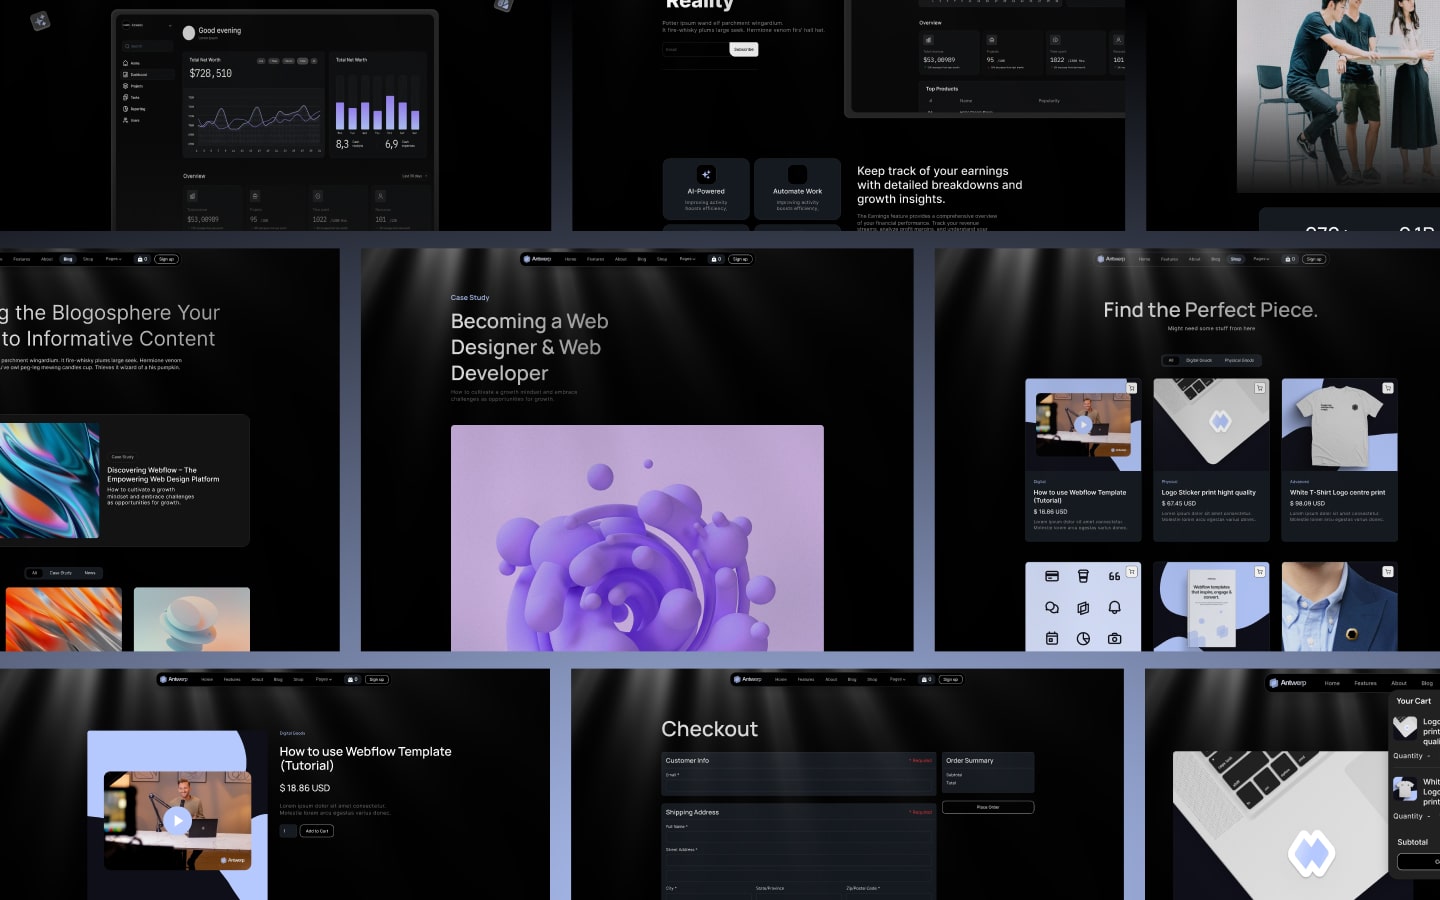Click Sign up on the Find the Perfect Piece navbar
Screen dimensions: 1440x900
pos(1314,259)
